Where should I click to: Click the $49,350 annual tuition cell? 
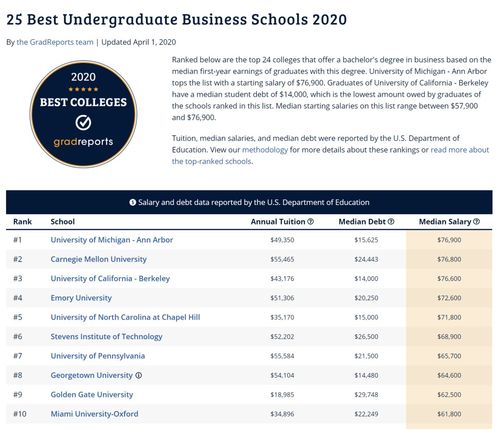[282, 240]
